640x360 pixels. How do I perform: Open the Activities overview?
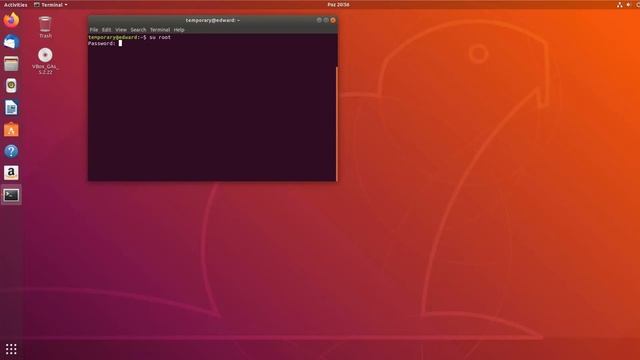click(16, 4)
